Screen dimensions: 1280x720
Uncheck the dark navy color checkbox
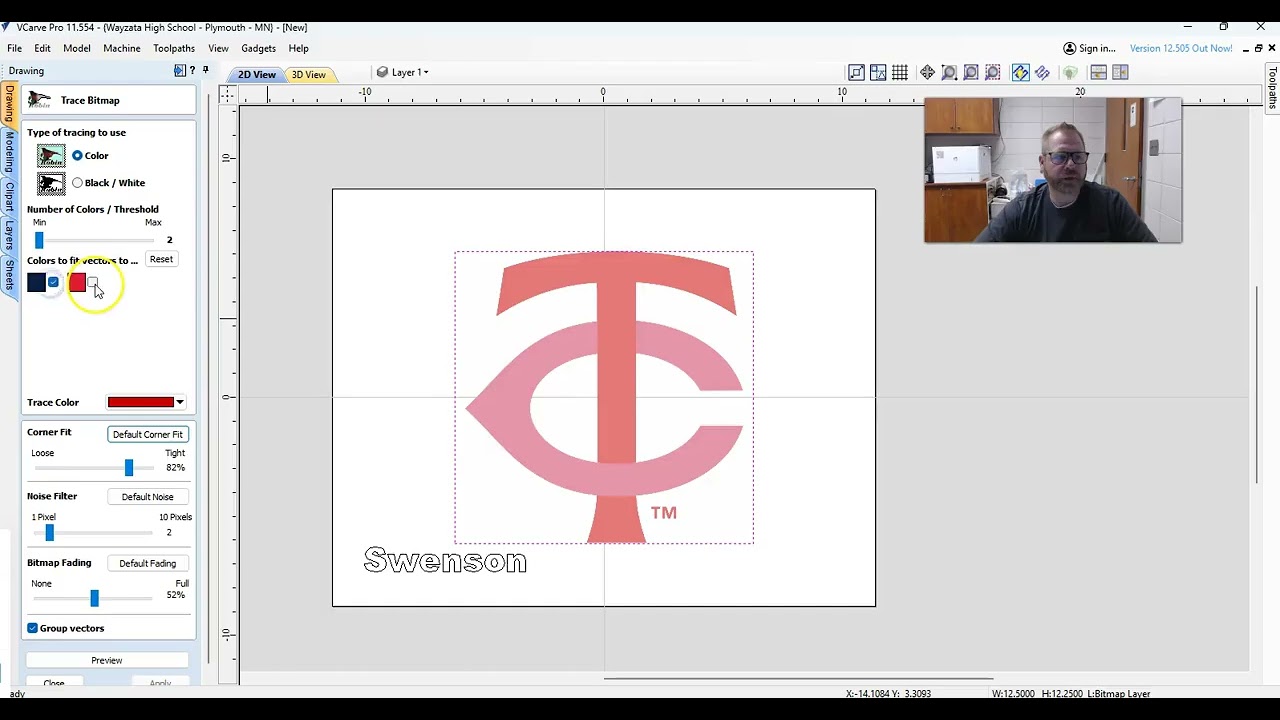click(53, 283)
